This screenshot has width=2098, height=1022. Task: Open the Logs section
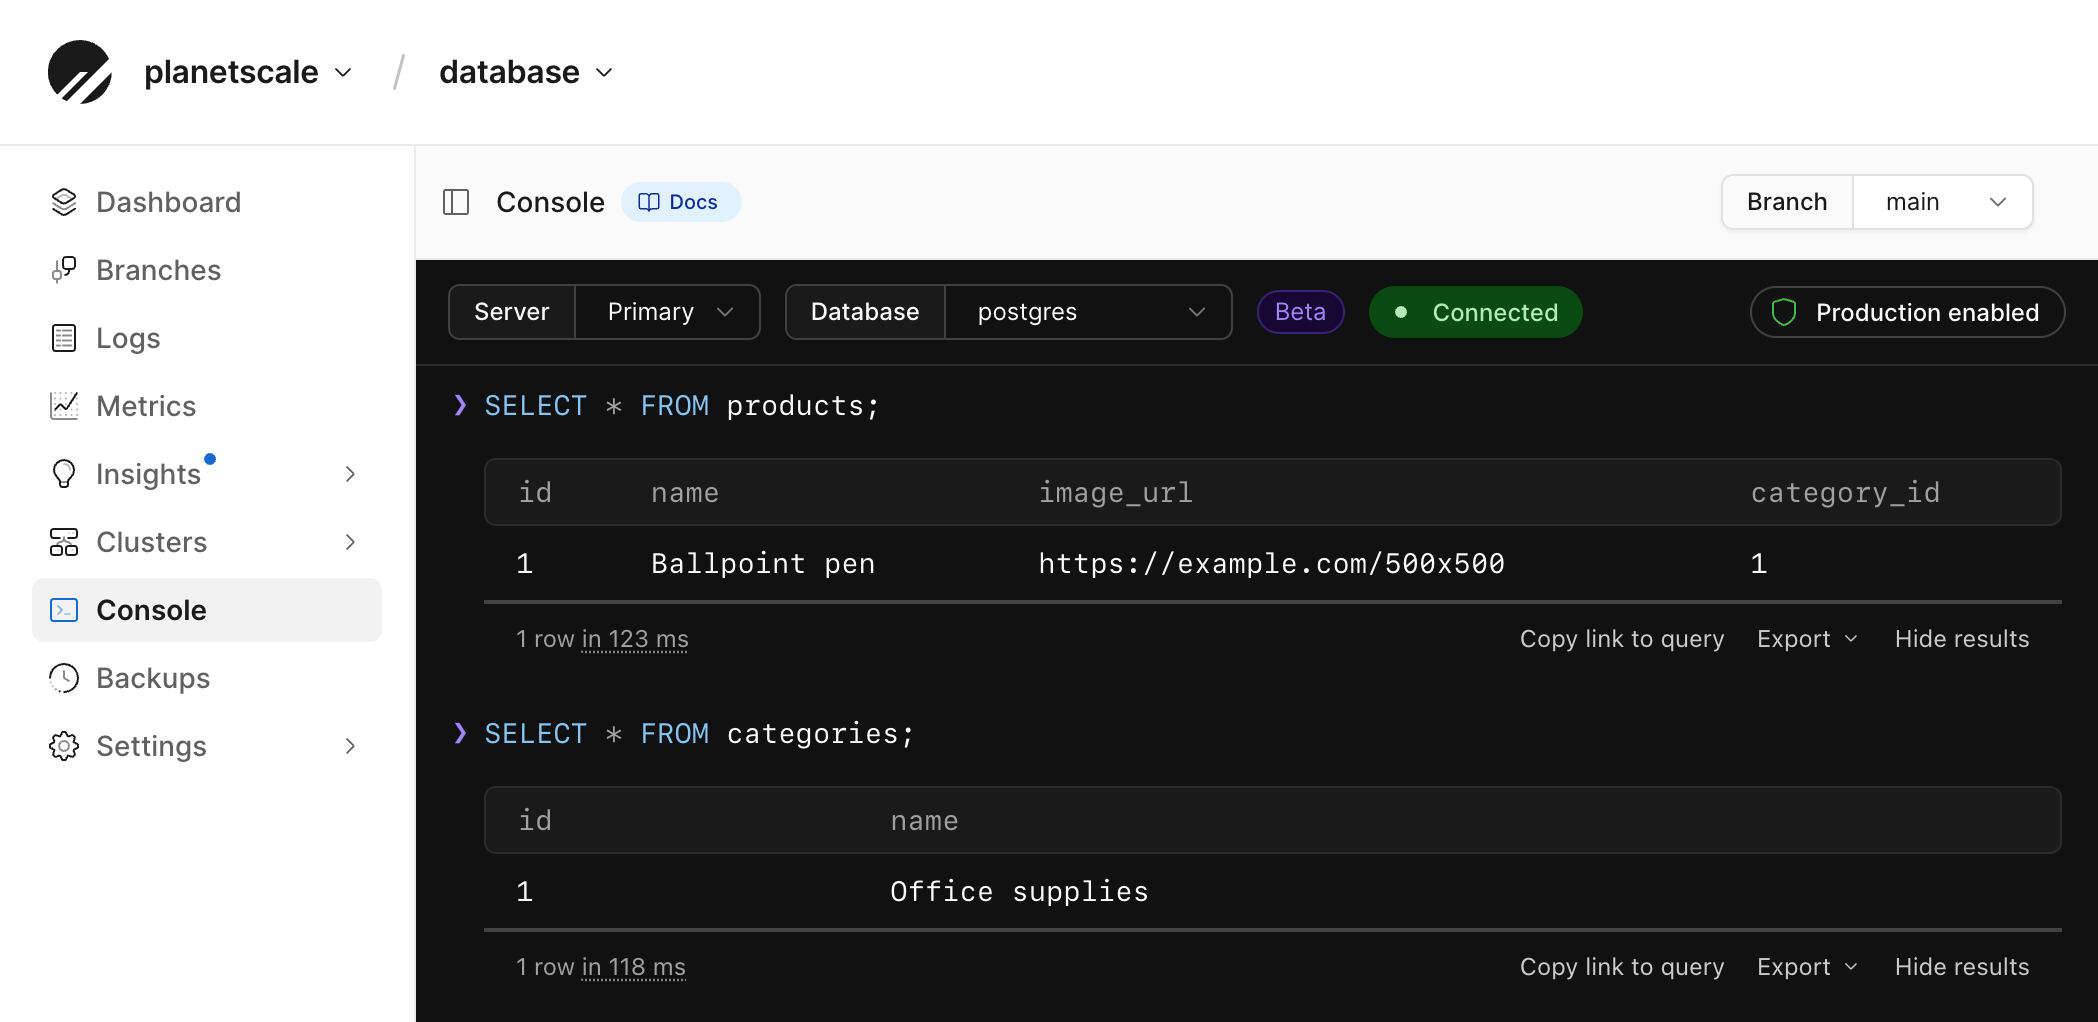(x=207, y=338)
